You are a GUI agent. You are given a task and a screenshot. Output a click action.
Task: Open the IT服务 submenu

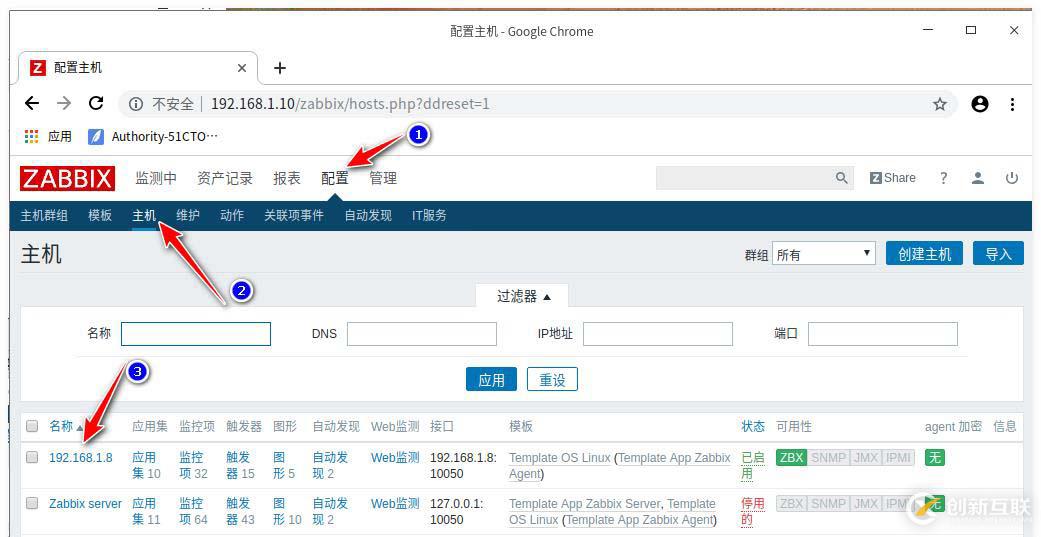click(429, 215)
